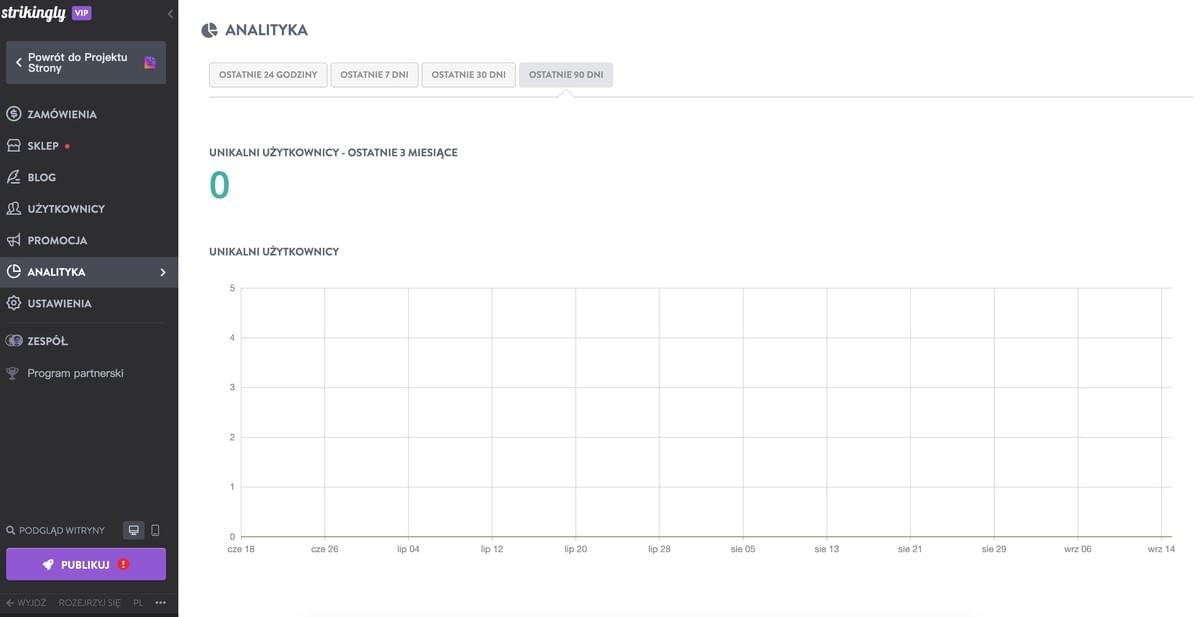Switch to mobile preview mode

point(155,531)
